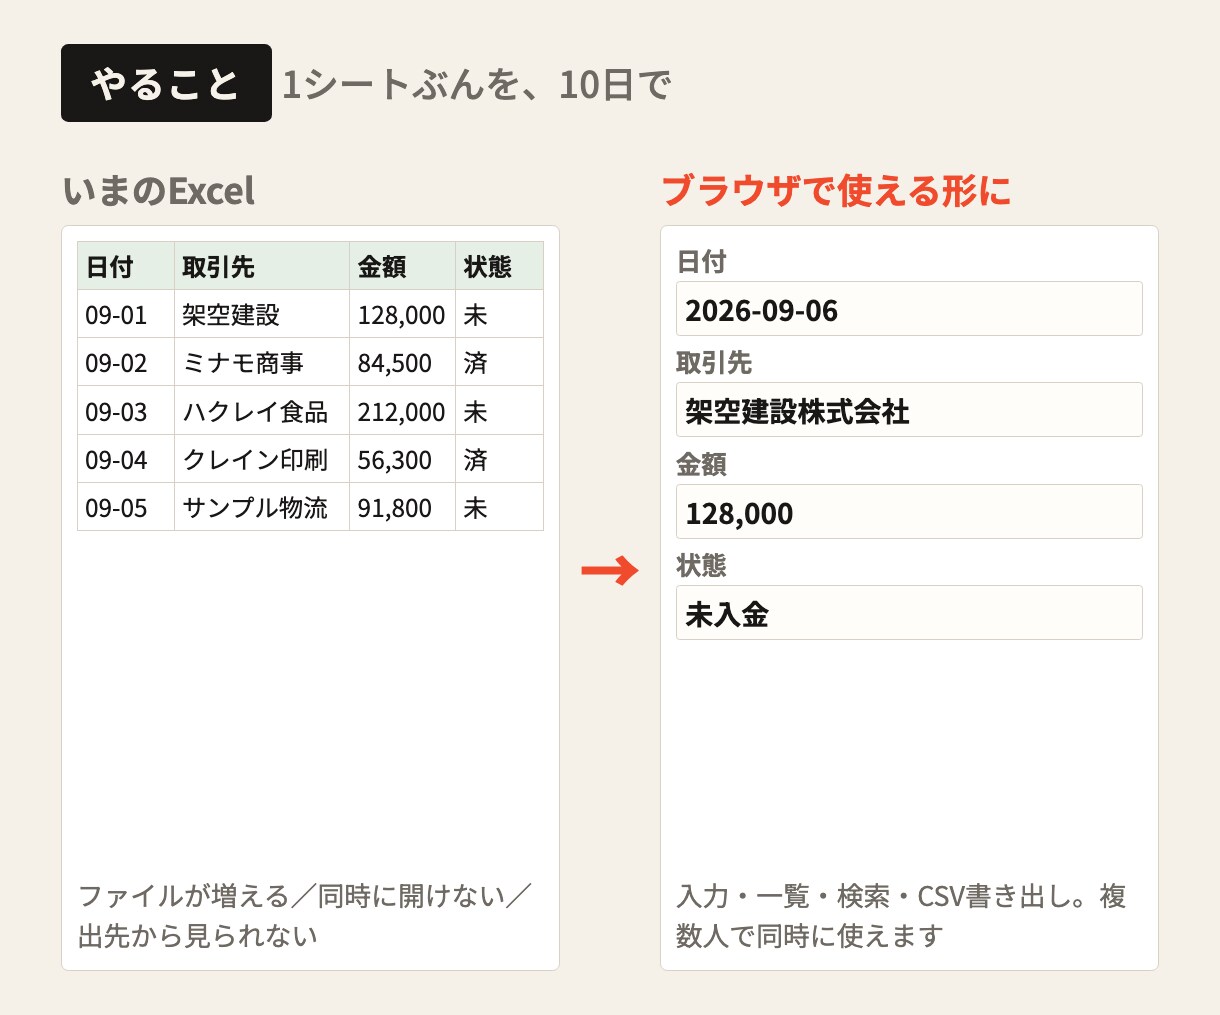Select the 取引先 table column header
Screen dimensions: 1220x1015
coord(262,266)
